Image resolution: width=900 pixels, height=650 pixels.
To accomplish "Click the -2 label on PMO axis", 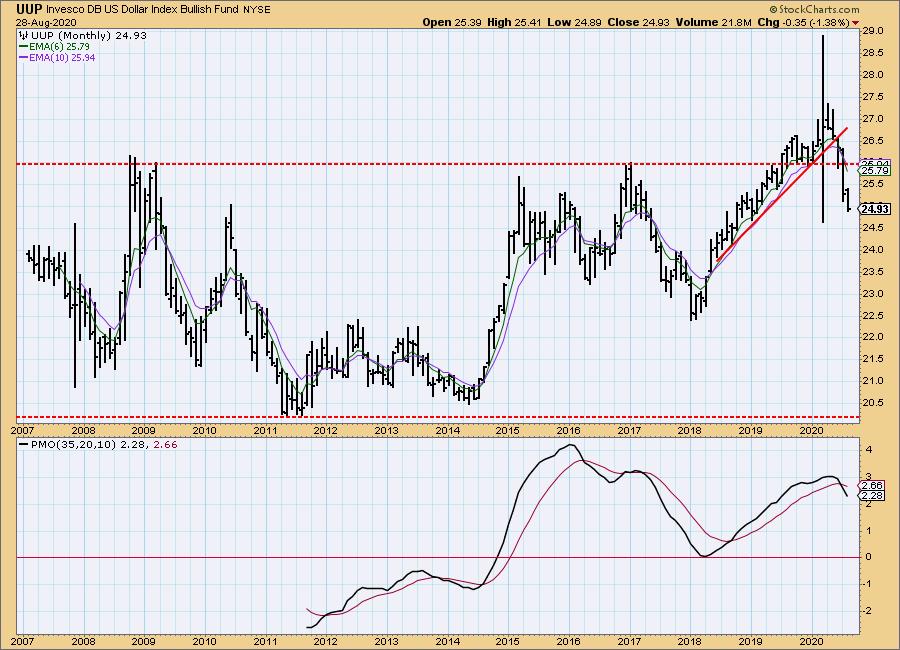I will coord(867,610).
